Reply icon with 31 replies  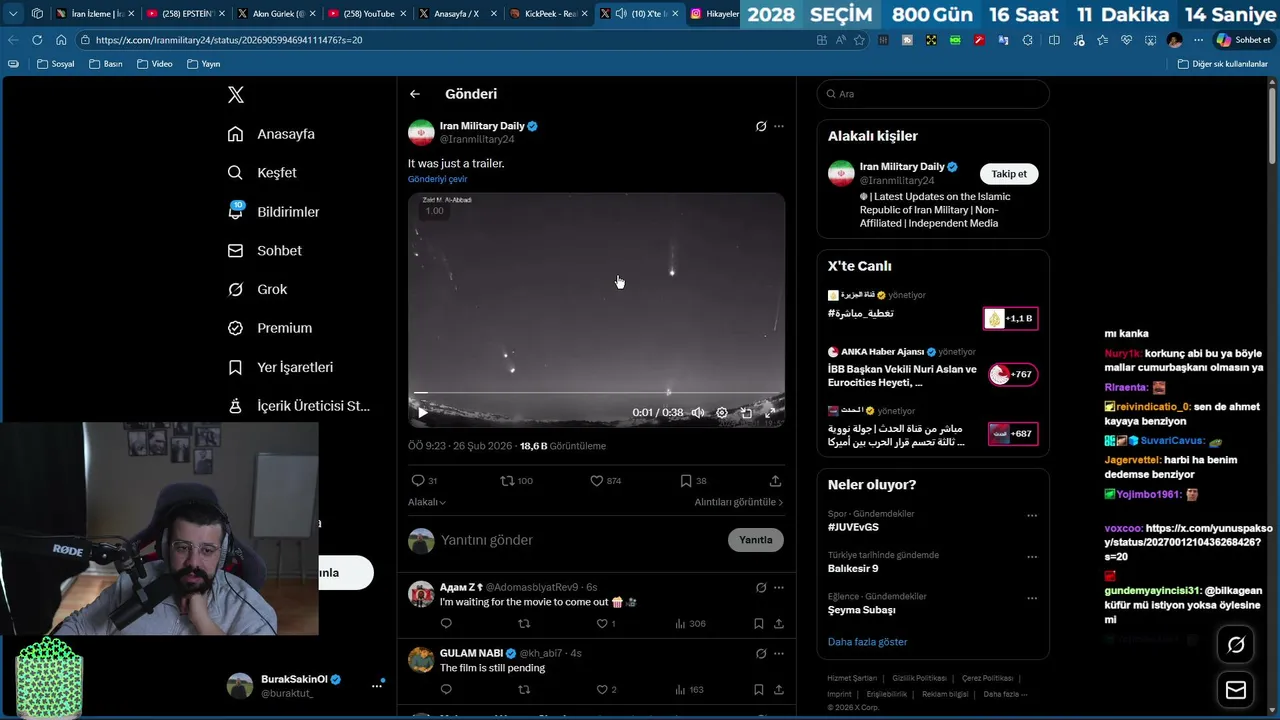click(424, 481)
